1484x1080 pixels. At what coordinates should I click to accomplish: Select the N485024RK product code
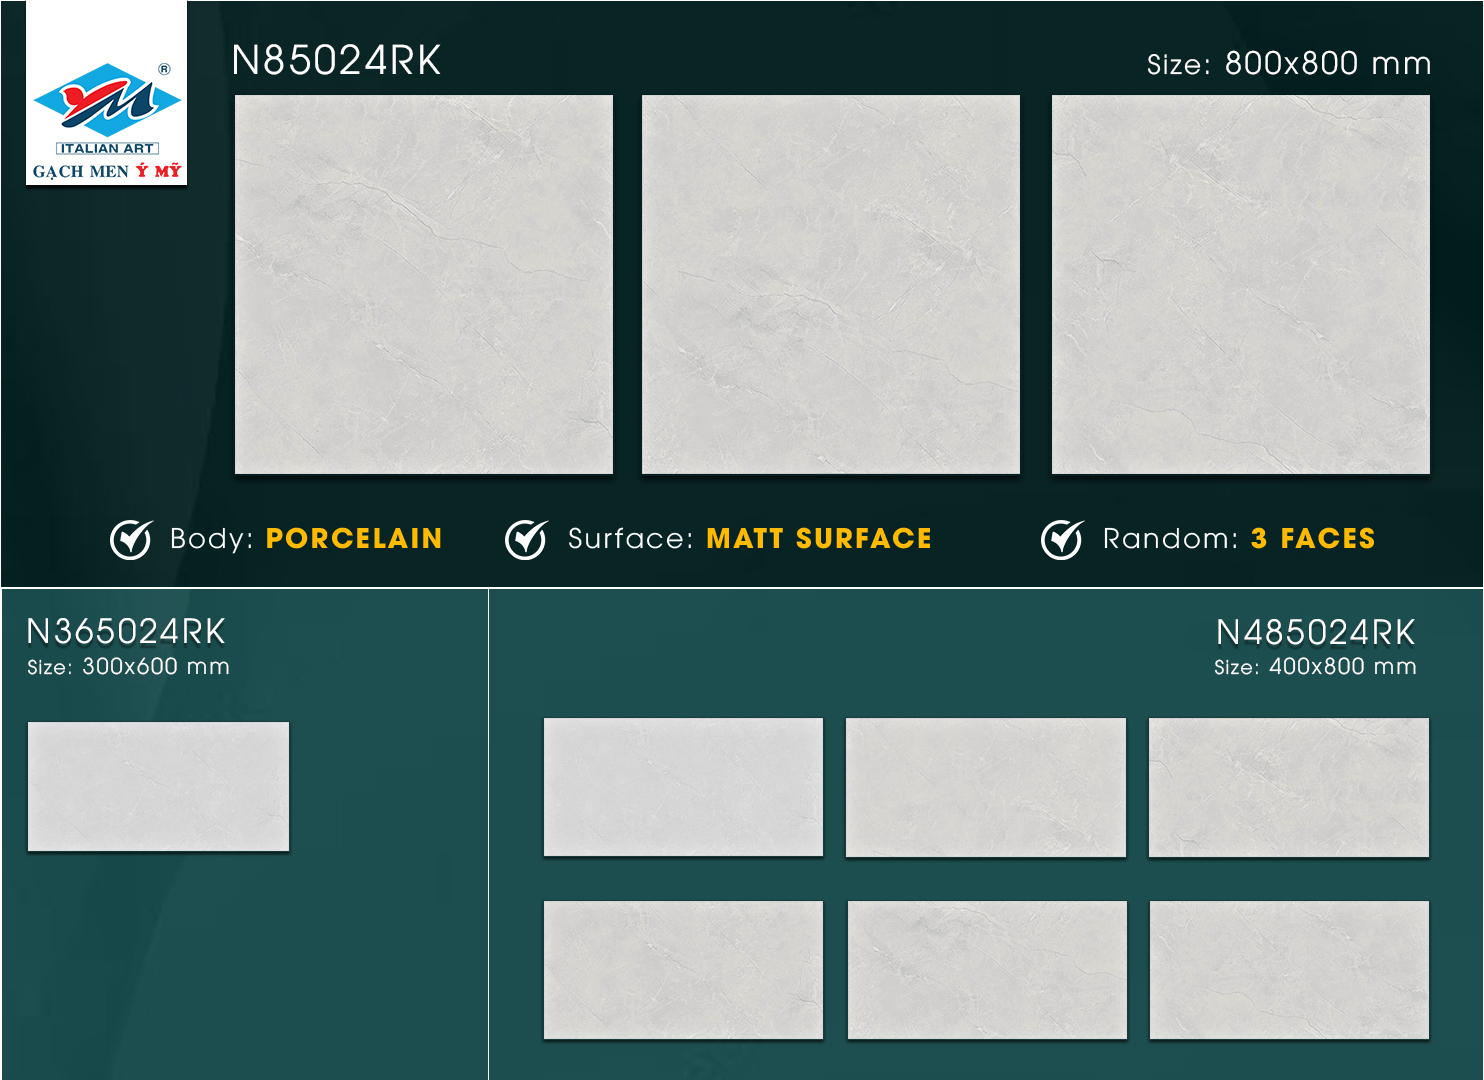[1315, 633]
